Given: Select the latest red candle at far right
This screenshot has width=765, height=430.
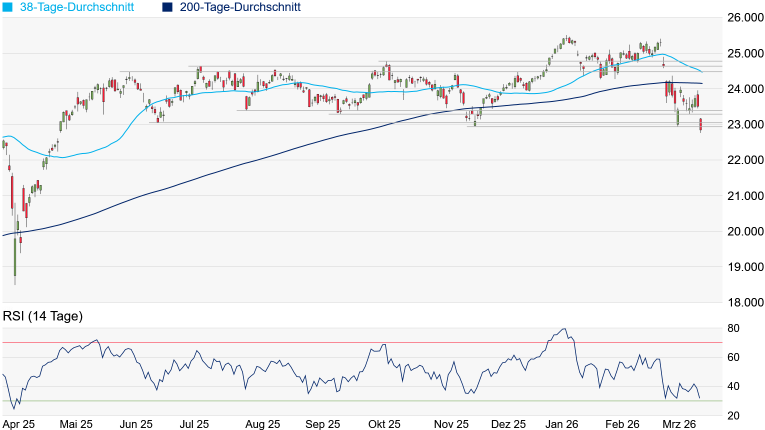Looking at the screenshot, I should point(700,125).
